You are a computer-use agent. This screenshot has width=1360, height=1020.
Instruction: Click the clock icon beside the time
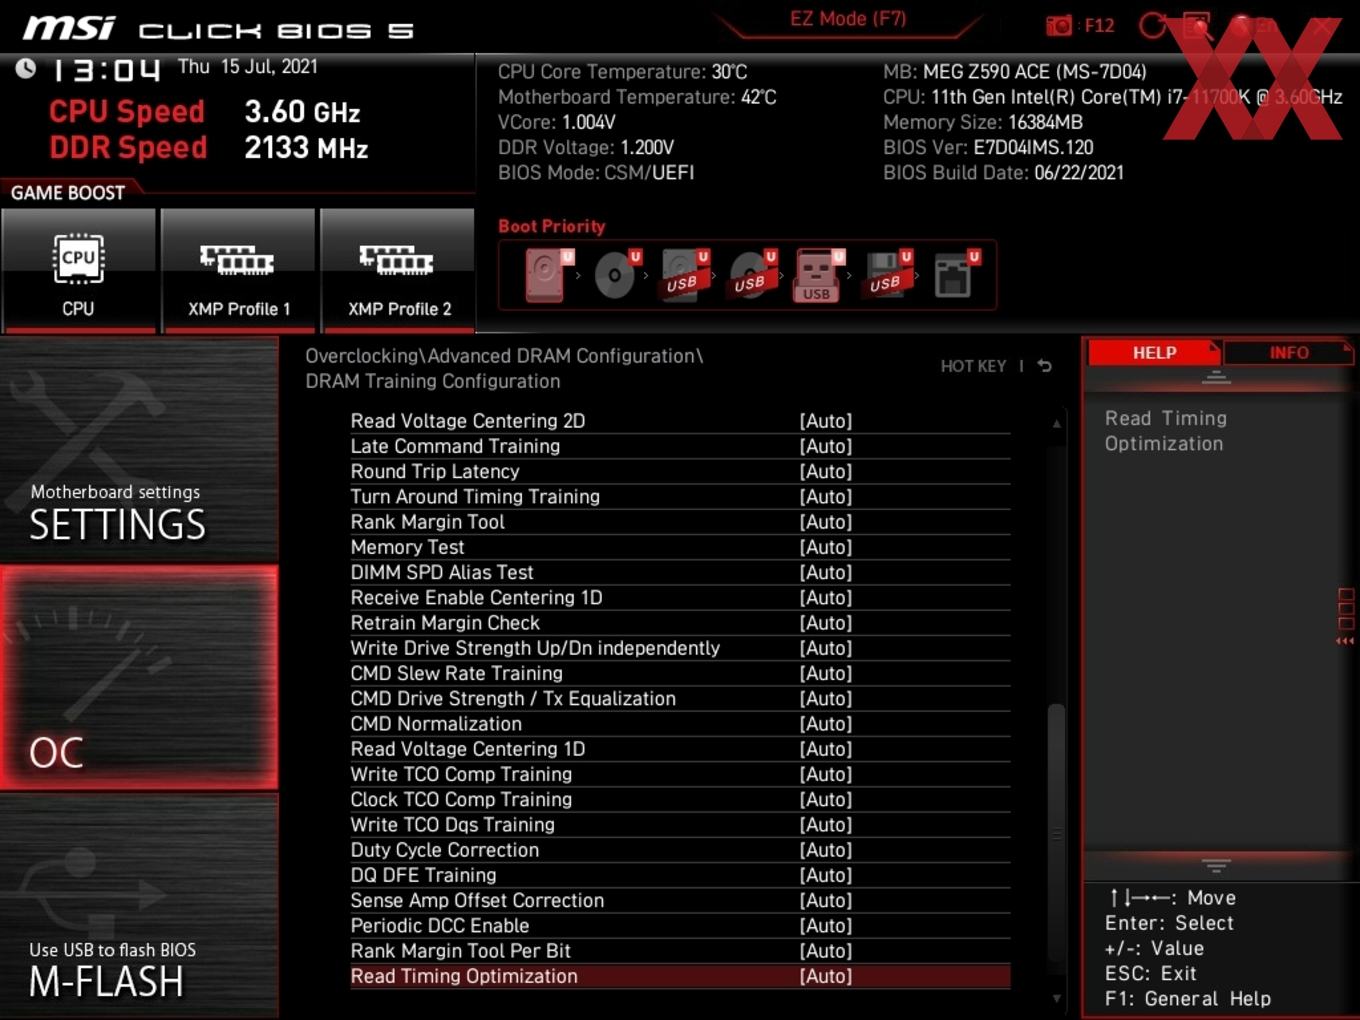coord(26,68)
